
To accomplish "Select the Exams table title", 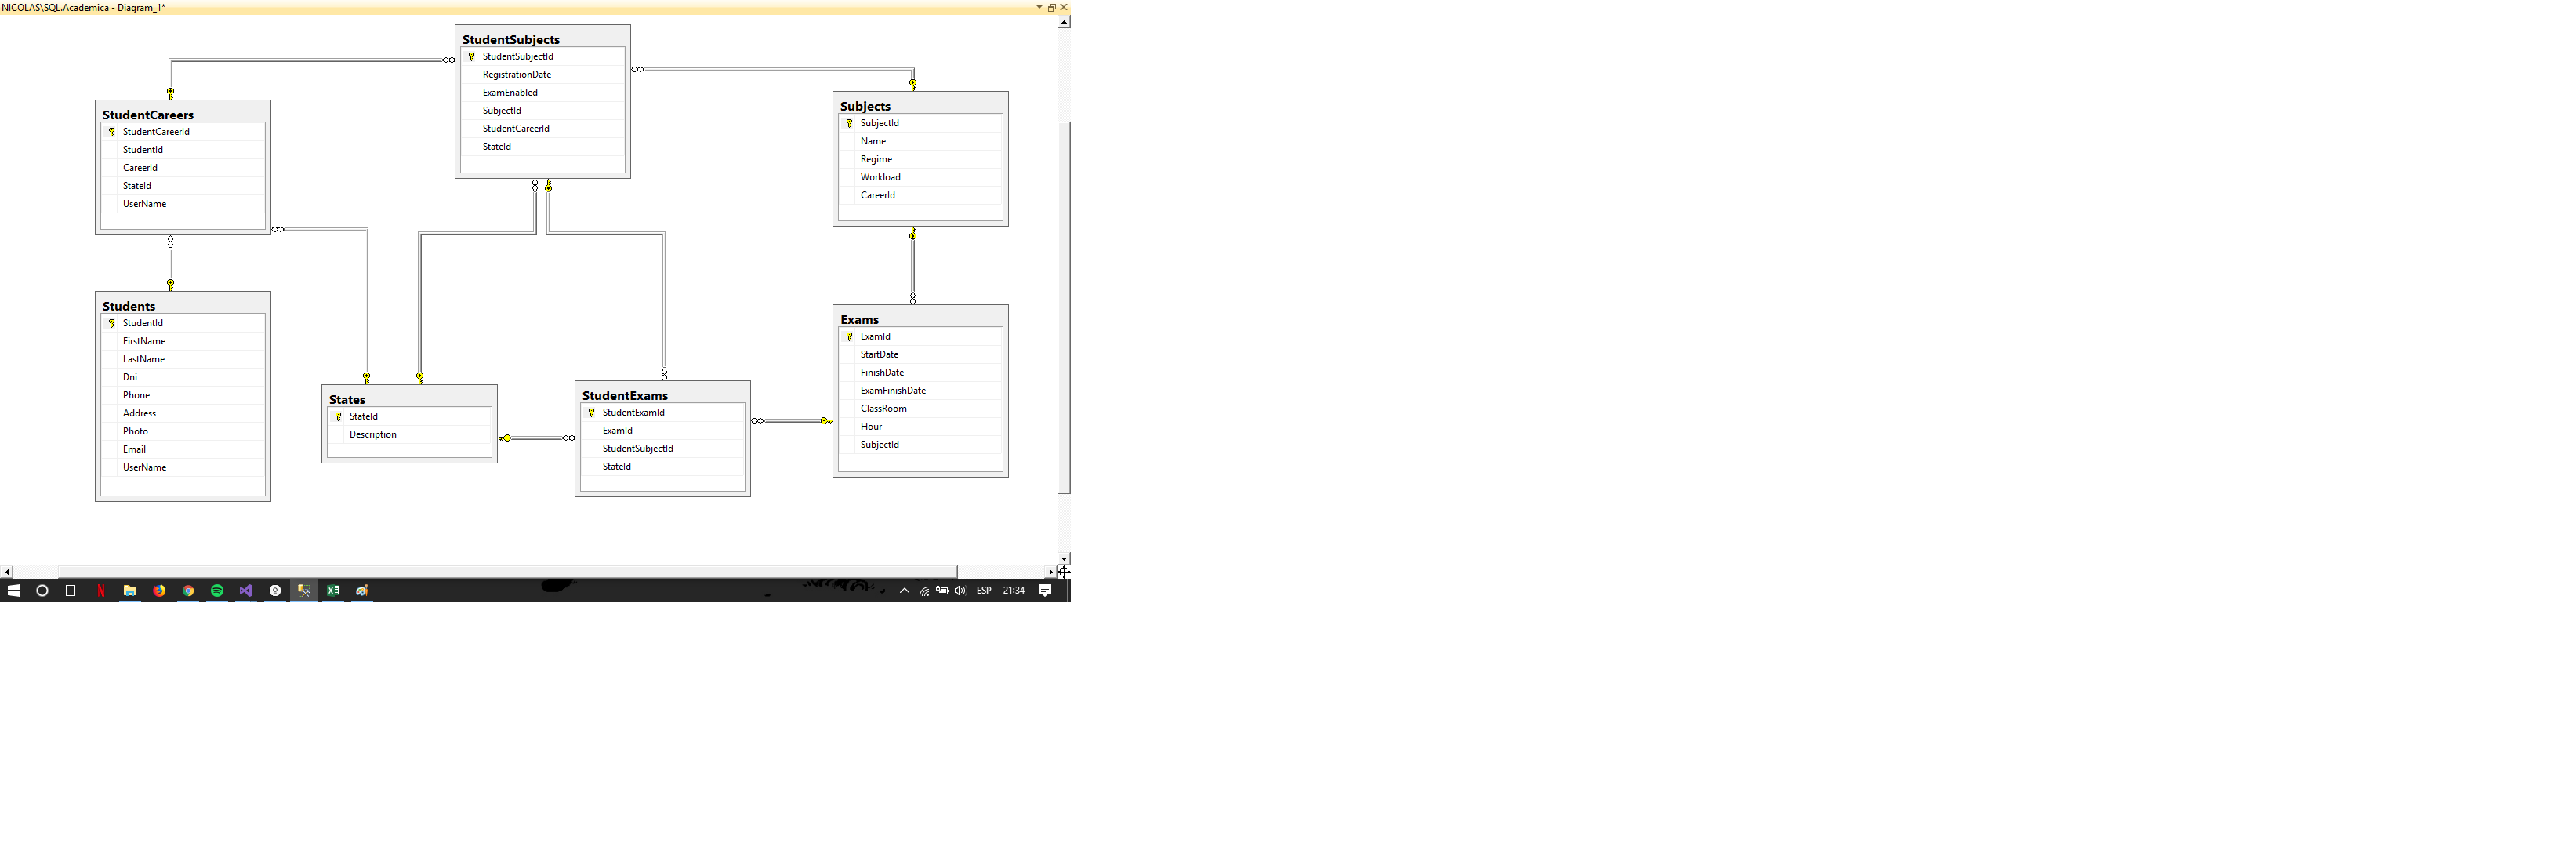I will point(860,320).
